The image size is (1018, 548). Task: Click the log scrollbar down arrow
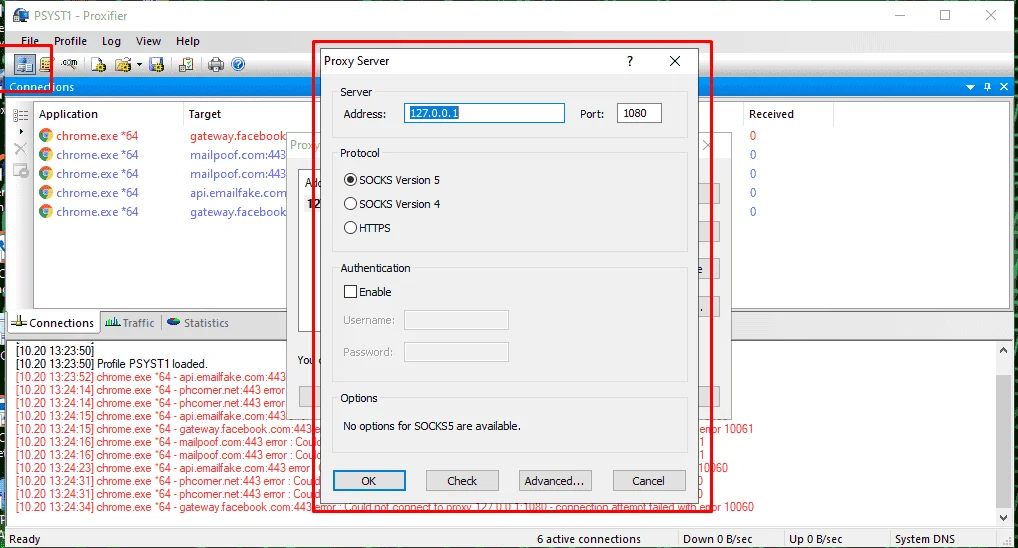(1003, 517)
